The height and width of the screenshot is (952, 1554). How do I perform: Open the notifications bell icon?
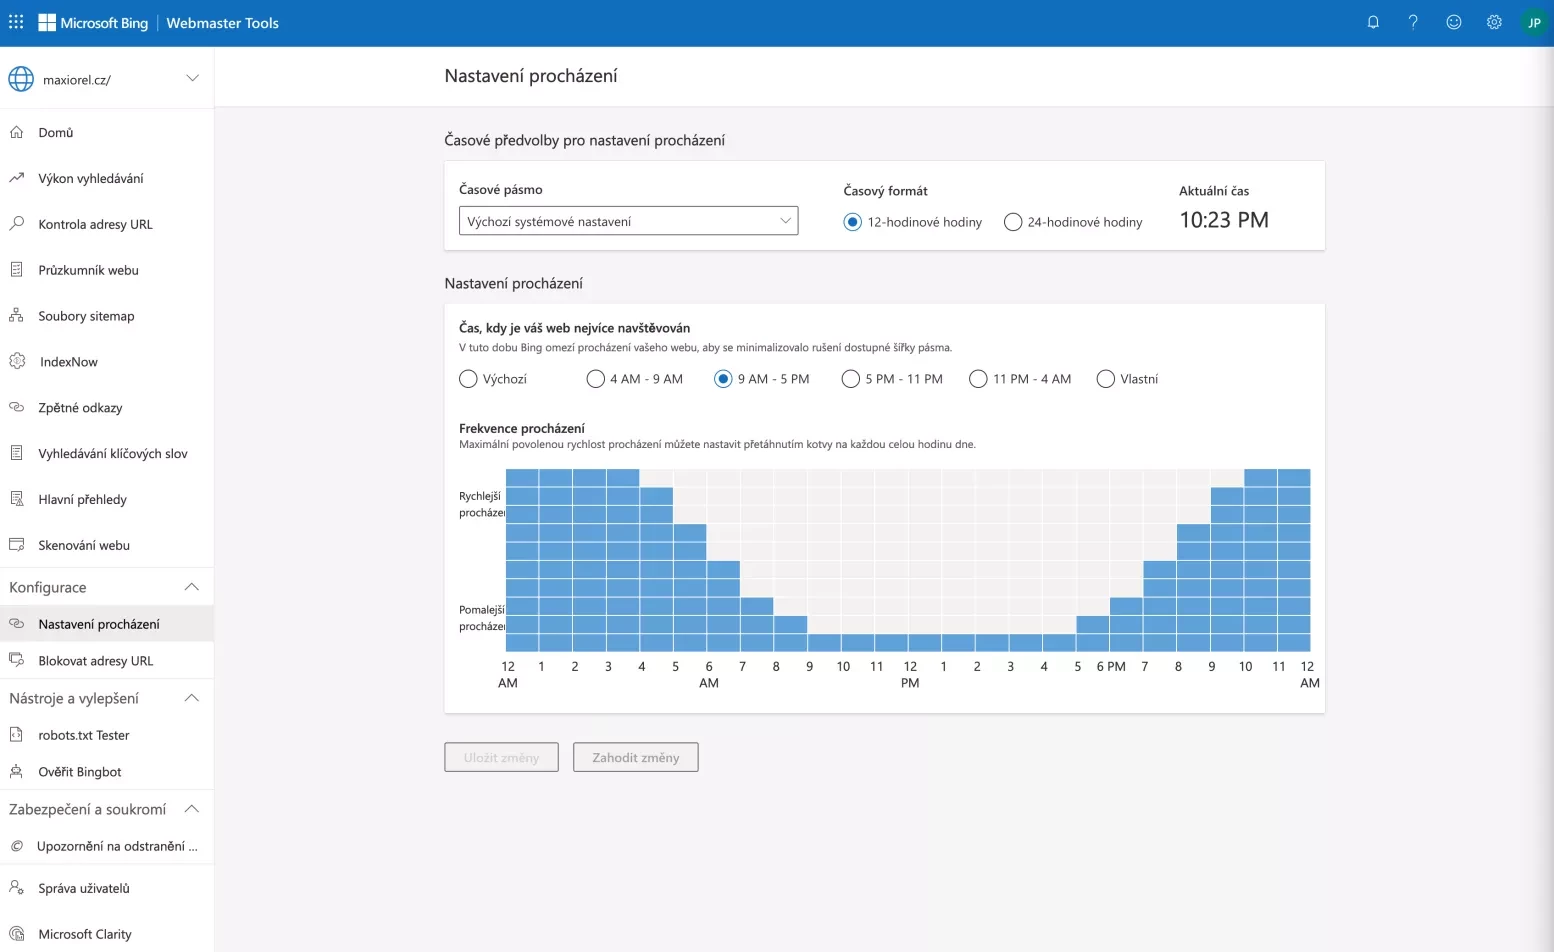point(1373,22)
